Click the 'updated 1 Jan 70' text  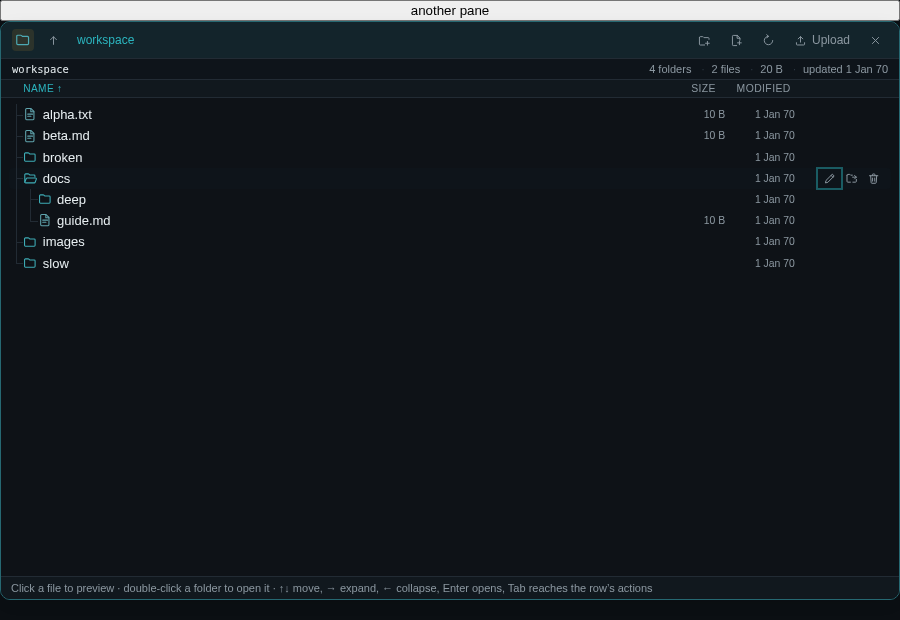pyautogui.click(x=845, y=69)
